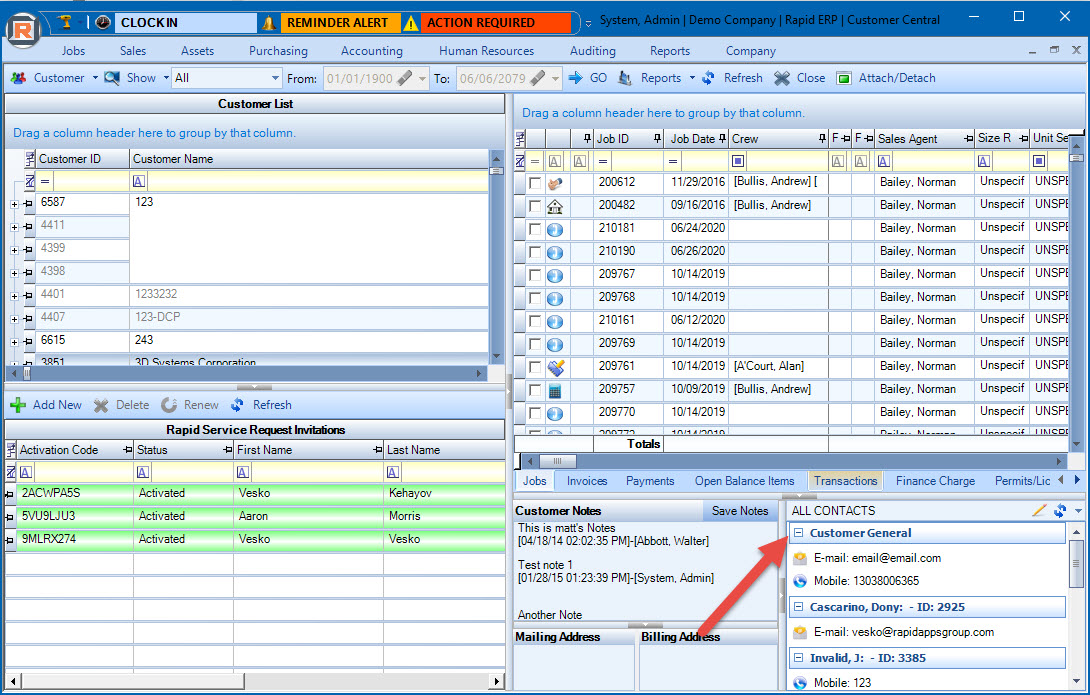Switch to the Finance Charge tab

click(935, 481)
